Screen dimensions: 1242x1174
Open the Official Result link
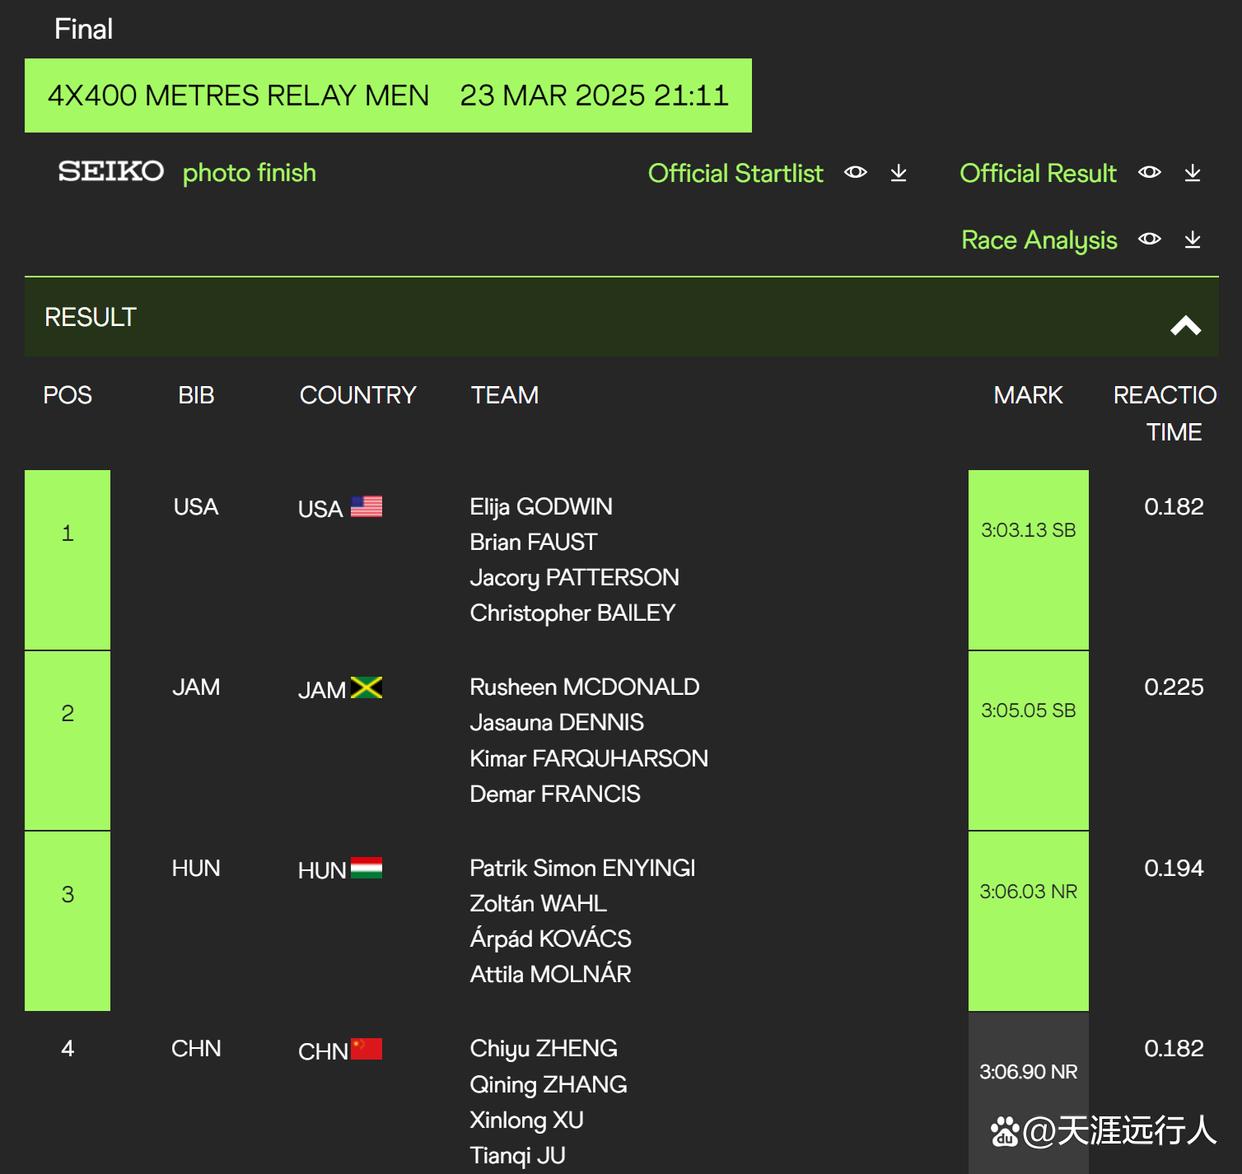coord(1038,173)
